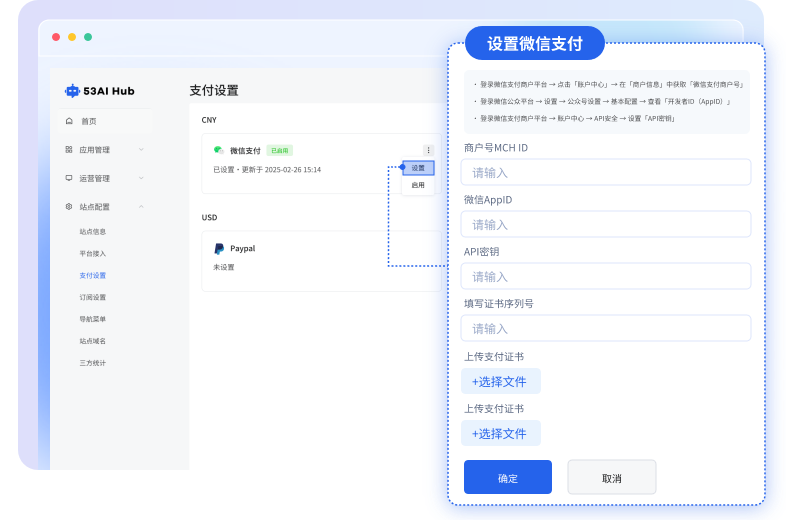The width and height of the screenshot is (805, 520).
Task: Click the API密钥 input field
Action: point(606,276)
